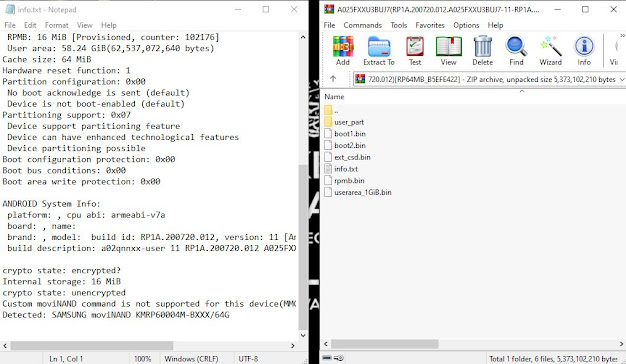Open the WinRAR File menu
Viewport: 626px width, 364px height.
(329, 25)
